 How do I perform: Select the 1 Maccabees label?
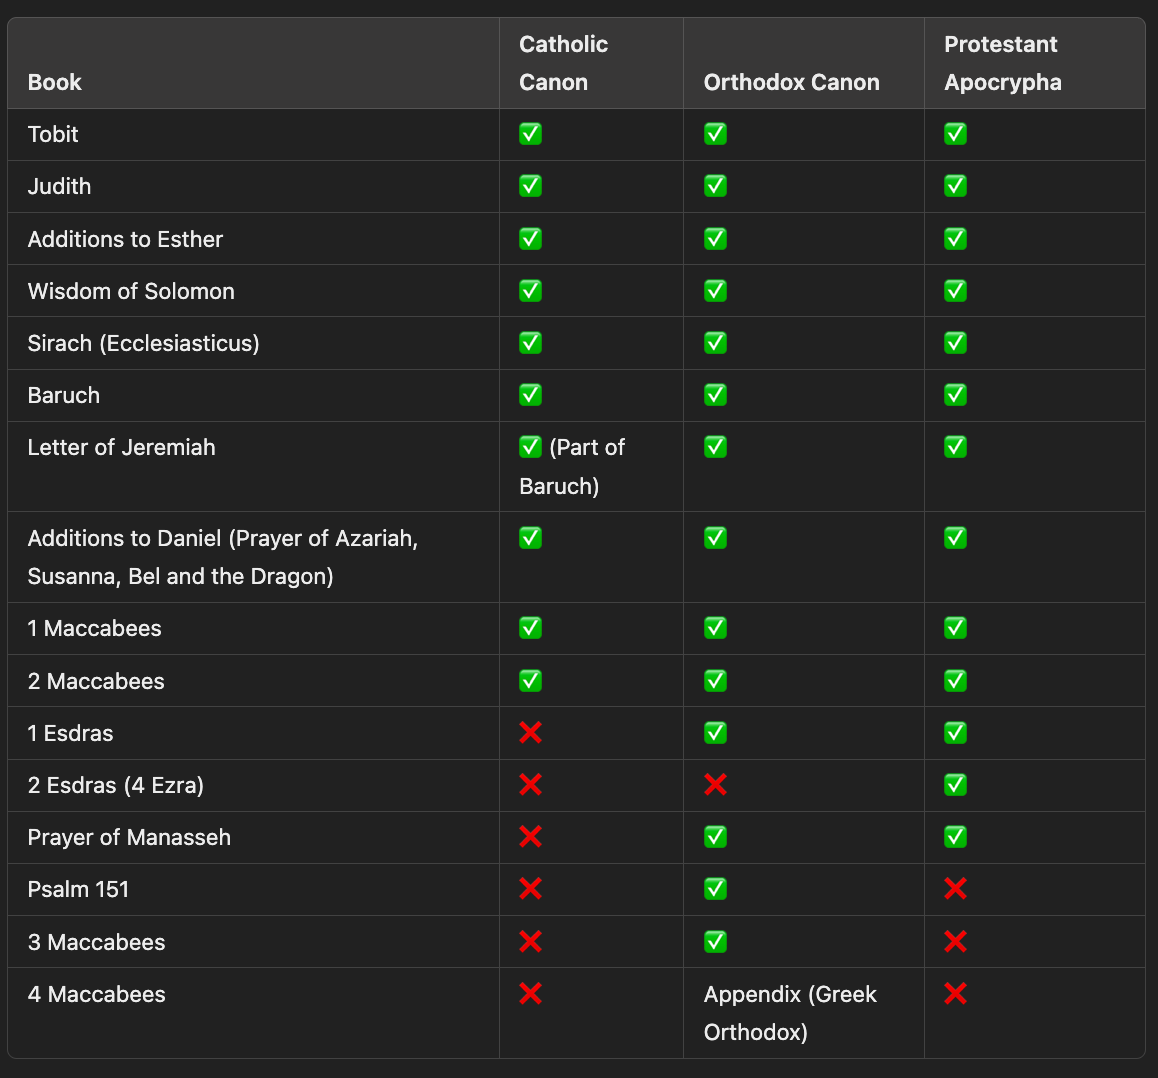point(95,628)
